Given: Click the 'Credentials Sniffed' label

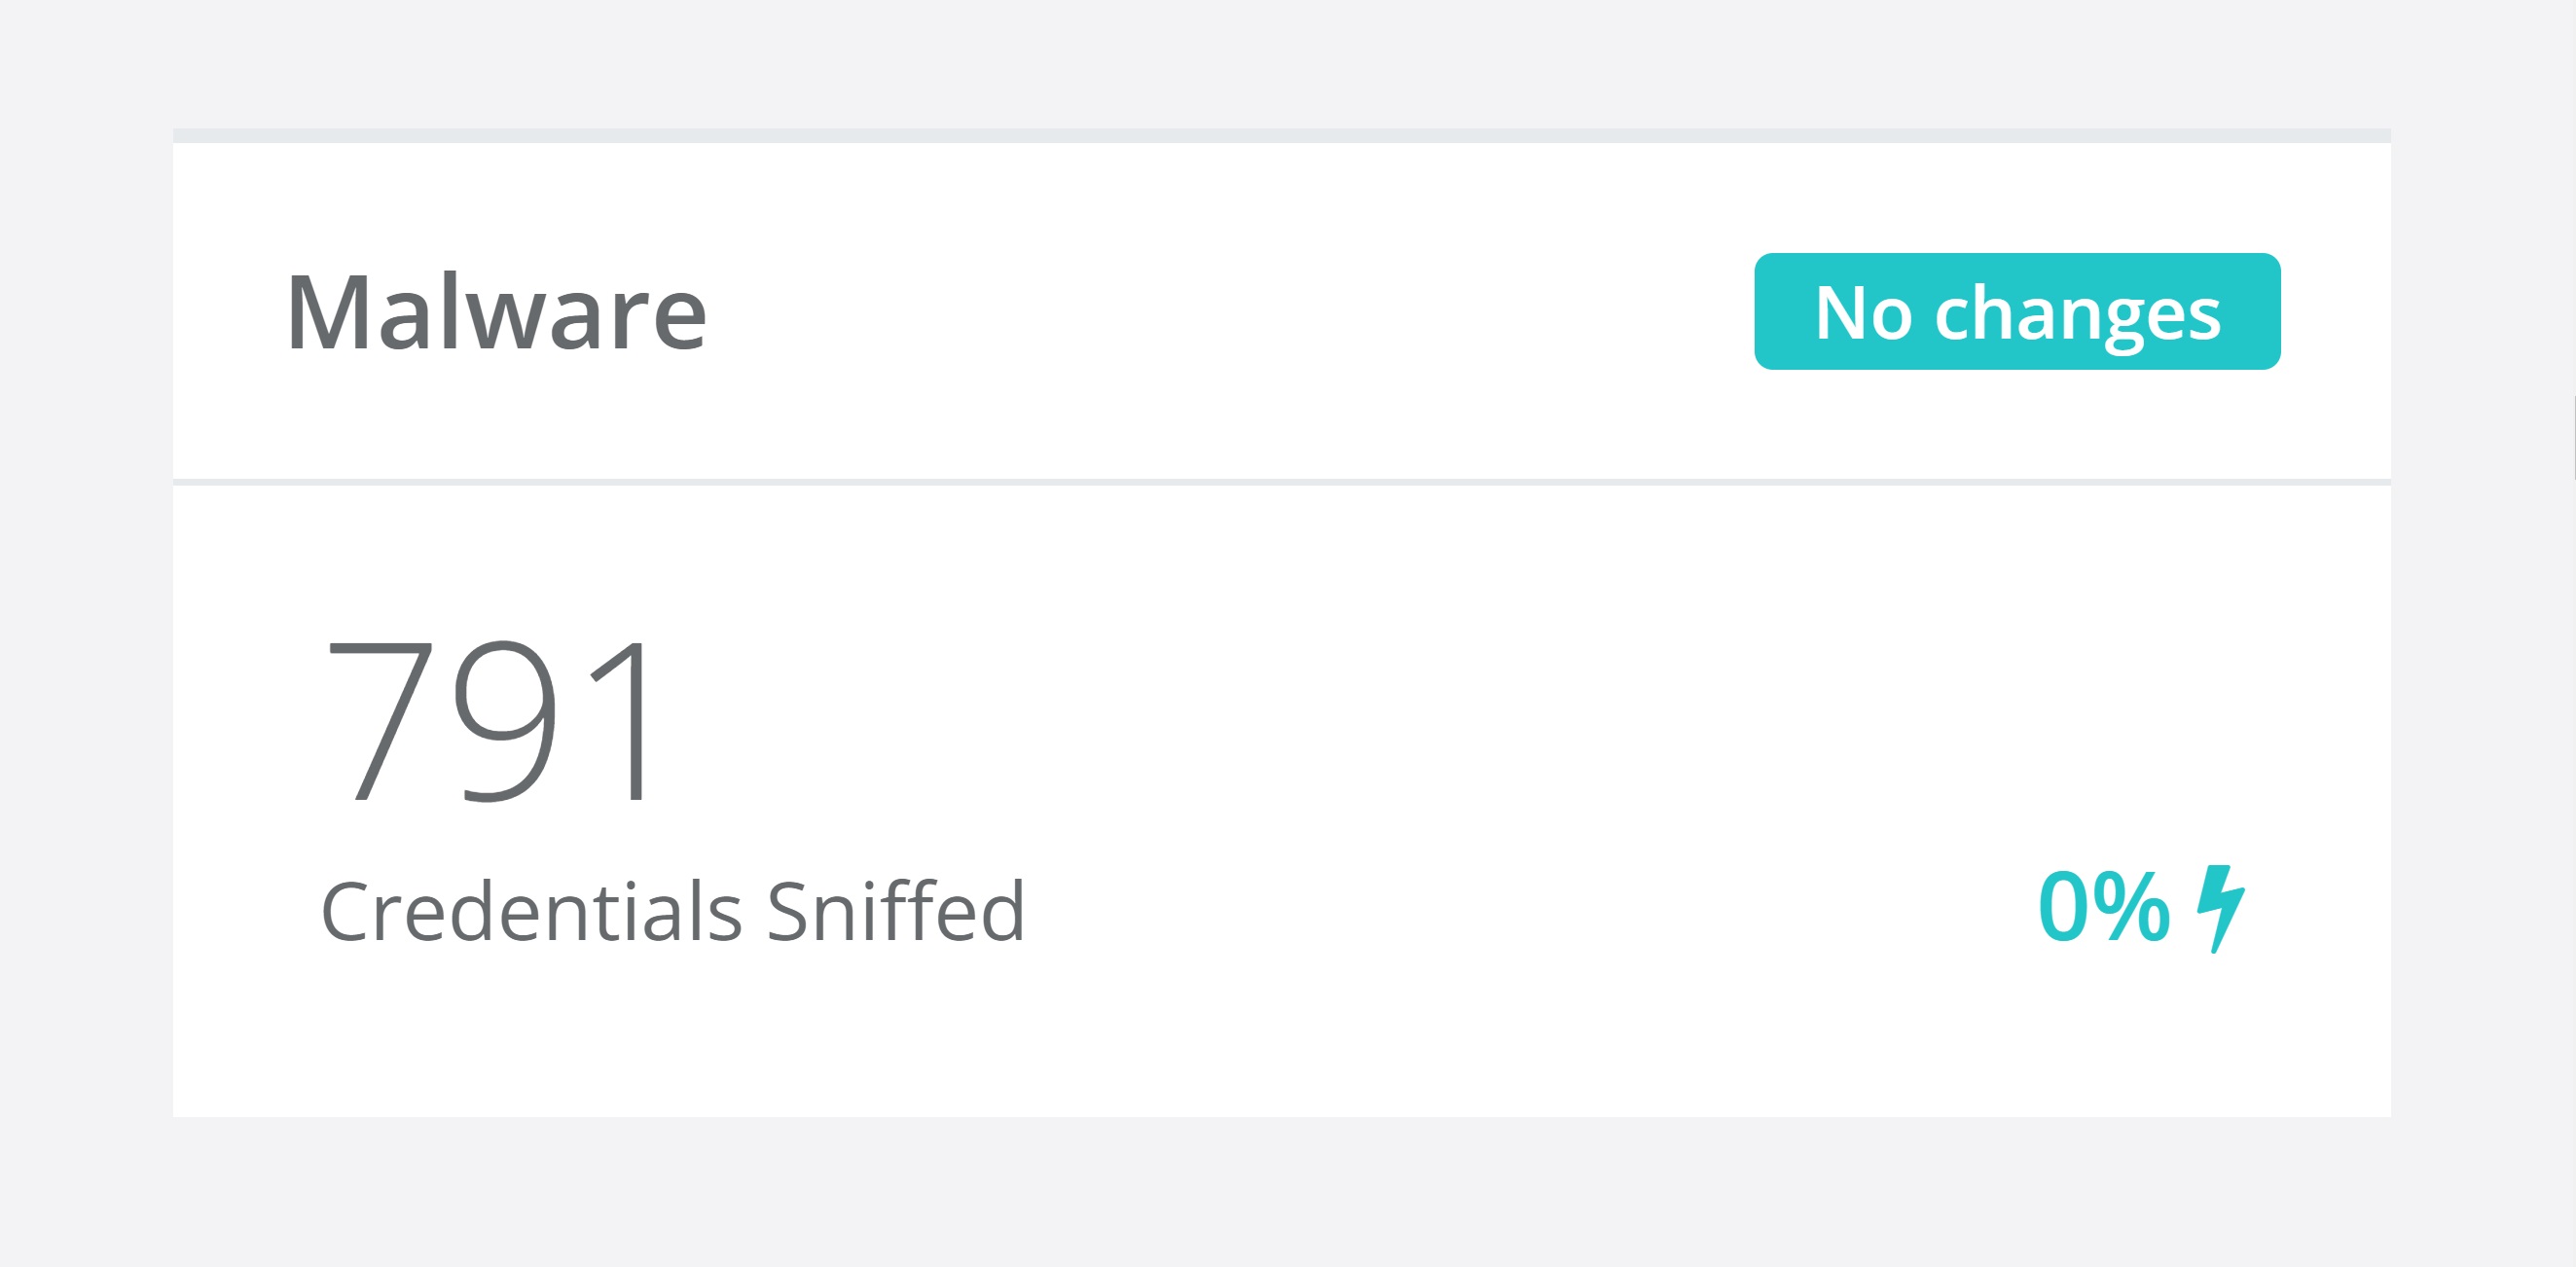Looking at the screenshot, I should pyautogui.click(x=672, y=911).
